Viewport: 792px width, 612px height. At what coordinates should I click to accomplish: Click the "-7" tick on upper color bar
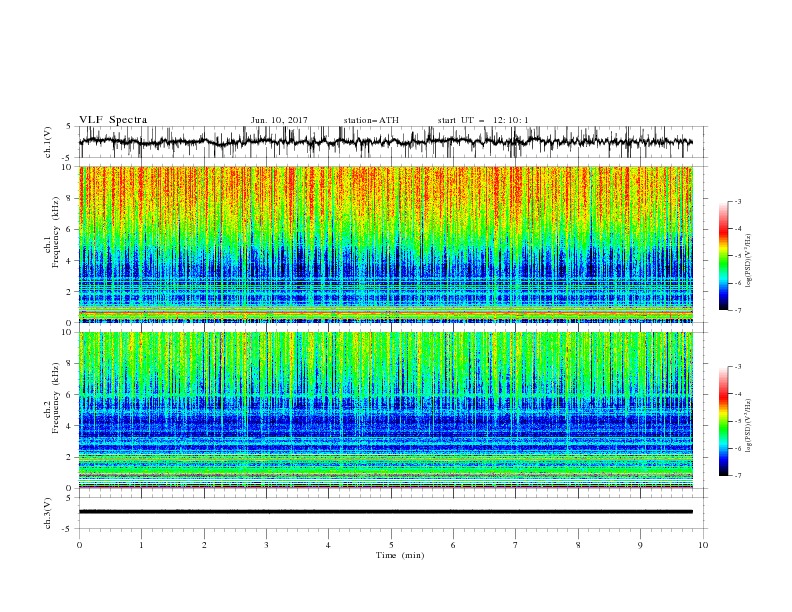click(738, 310)
